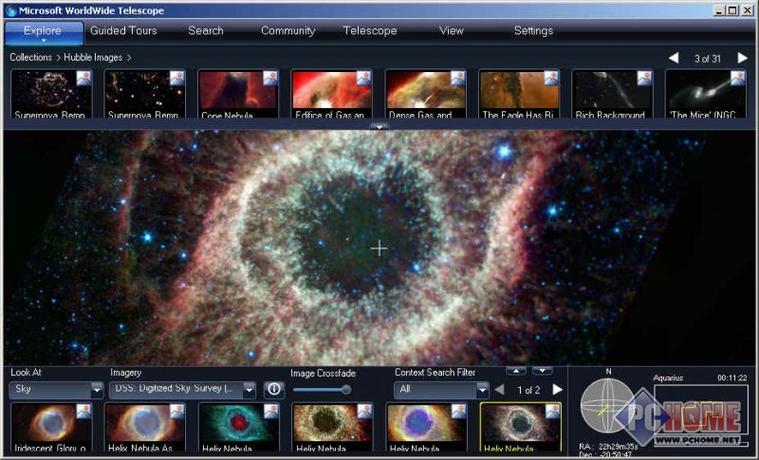Open the Helix Nebula As thumbnail
Image resolution: width=759 pixels, height=460 pixels.
tap(145, 428)
